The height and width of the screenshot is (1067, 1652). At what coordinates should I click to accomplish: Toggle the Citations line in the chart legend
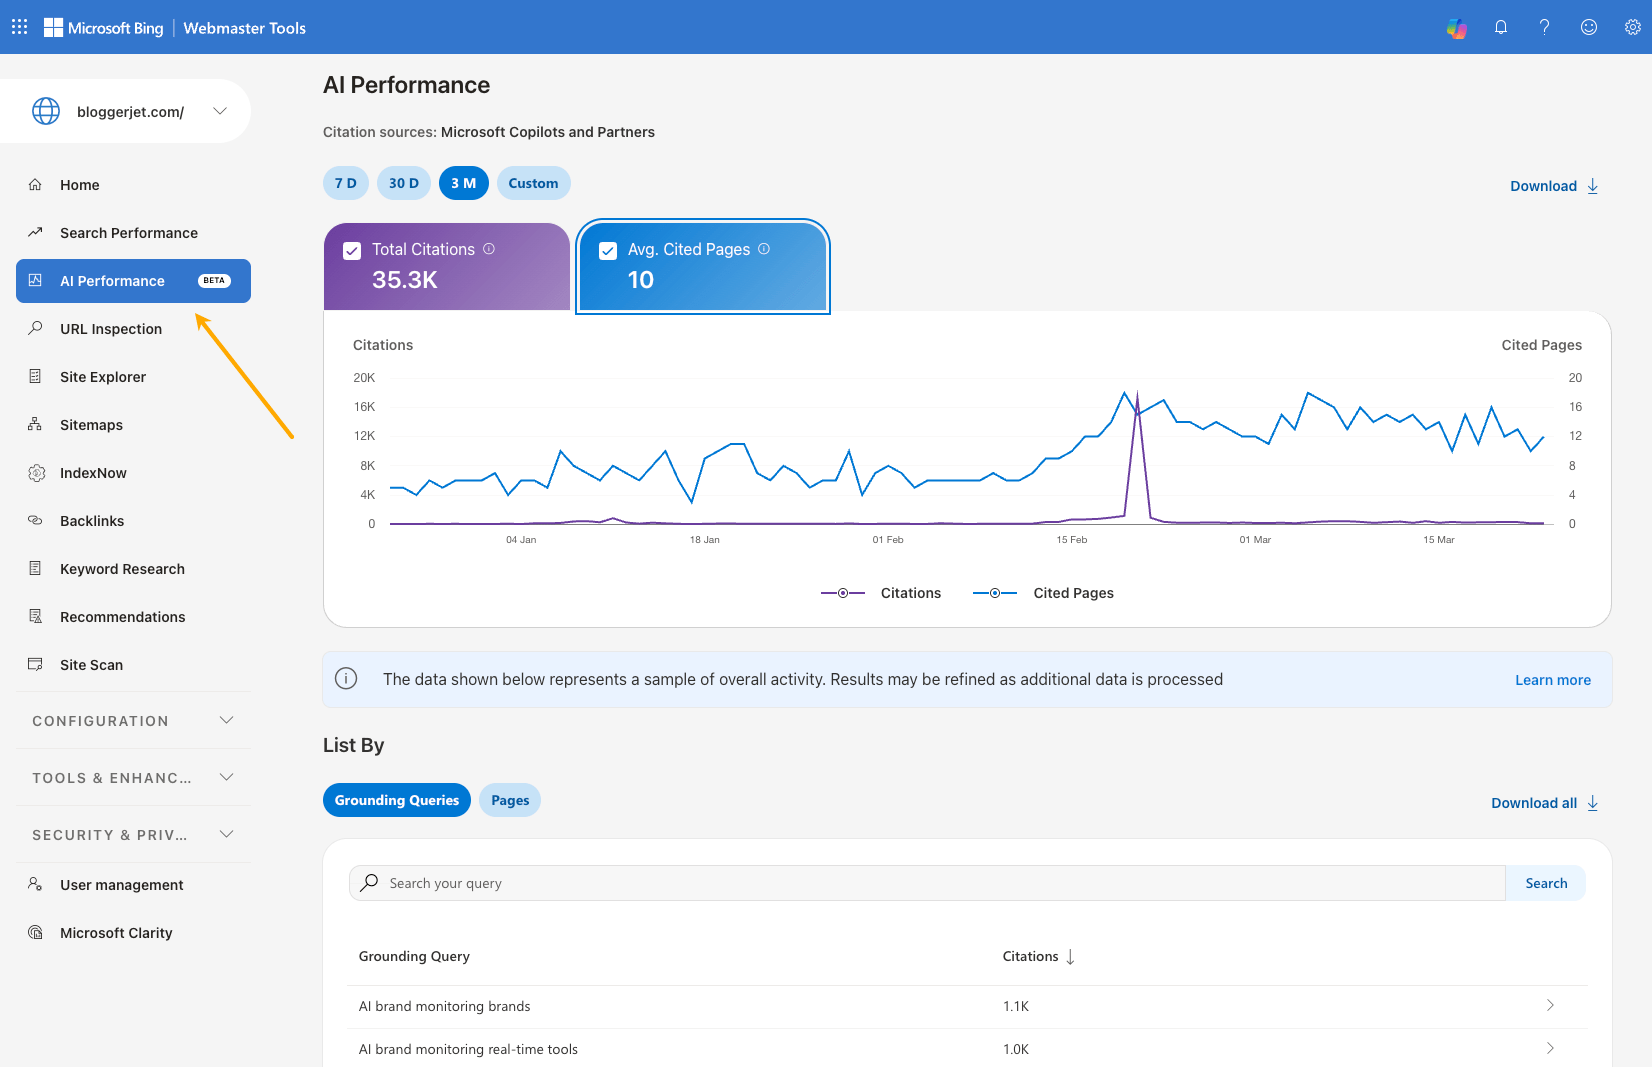point(882,592)
